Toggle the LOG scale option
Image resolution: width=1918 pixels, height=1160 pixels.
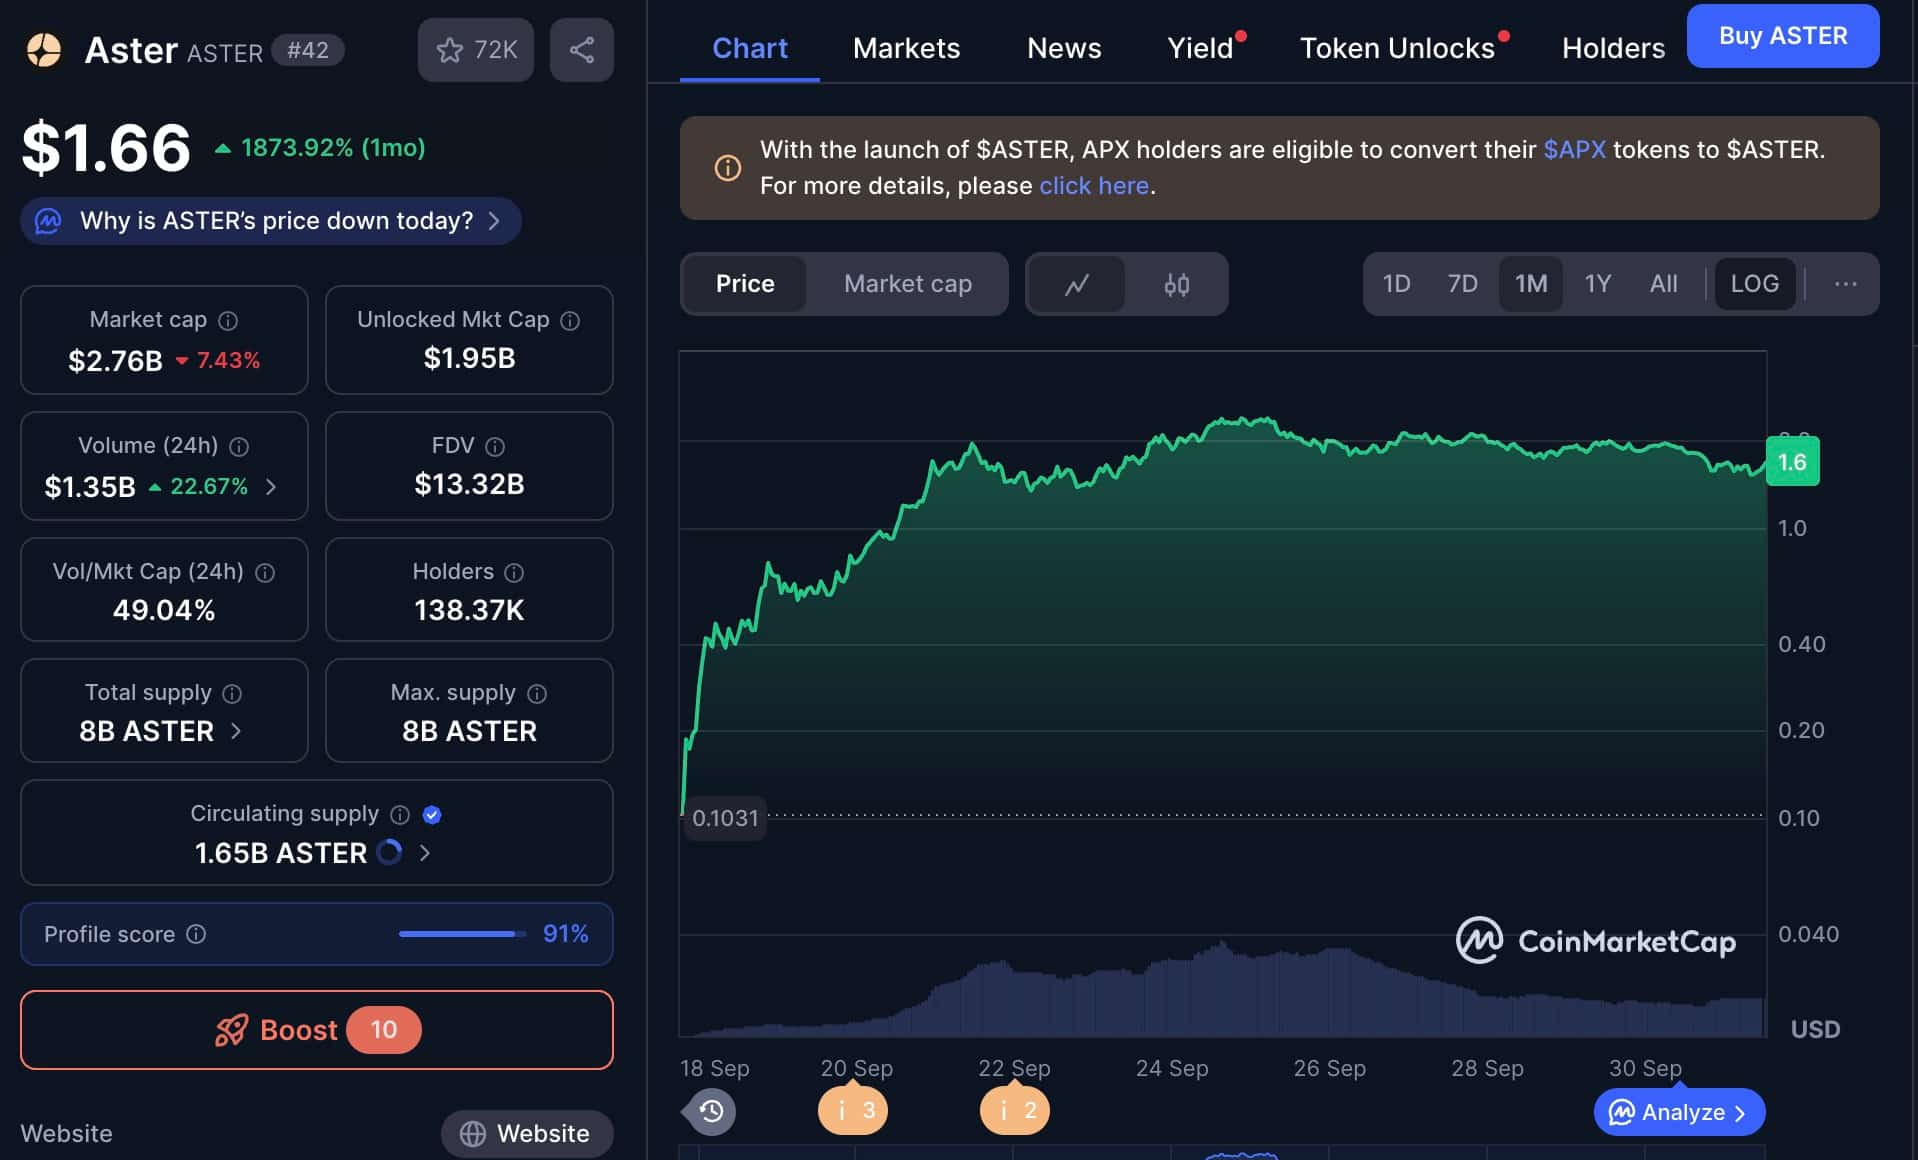click(x=1754, y=284)
